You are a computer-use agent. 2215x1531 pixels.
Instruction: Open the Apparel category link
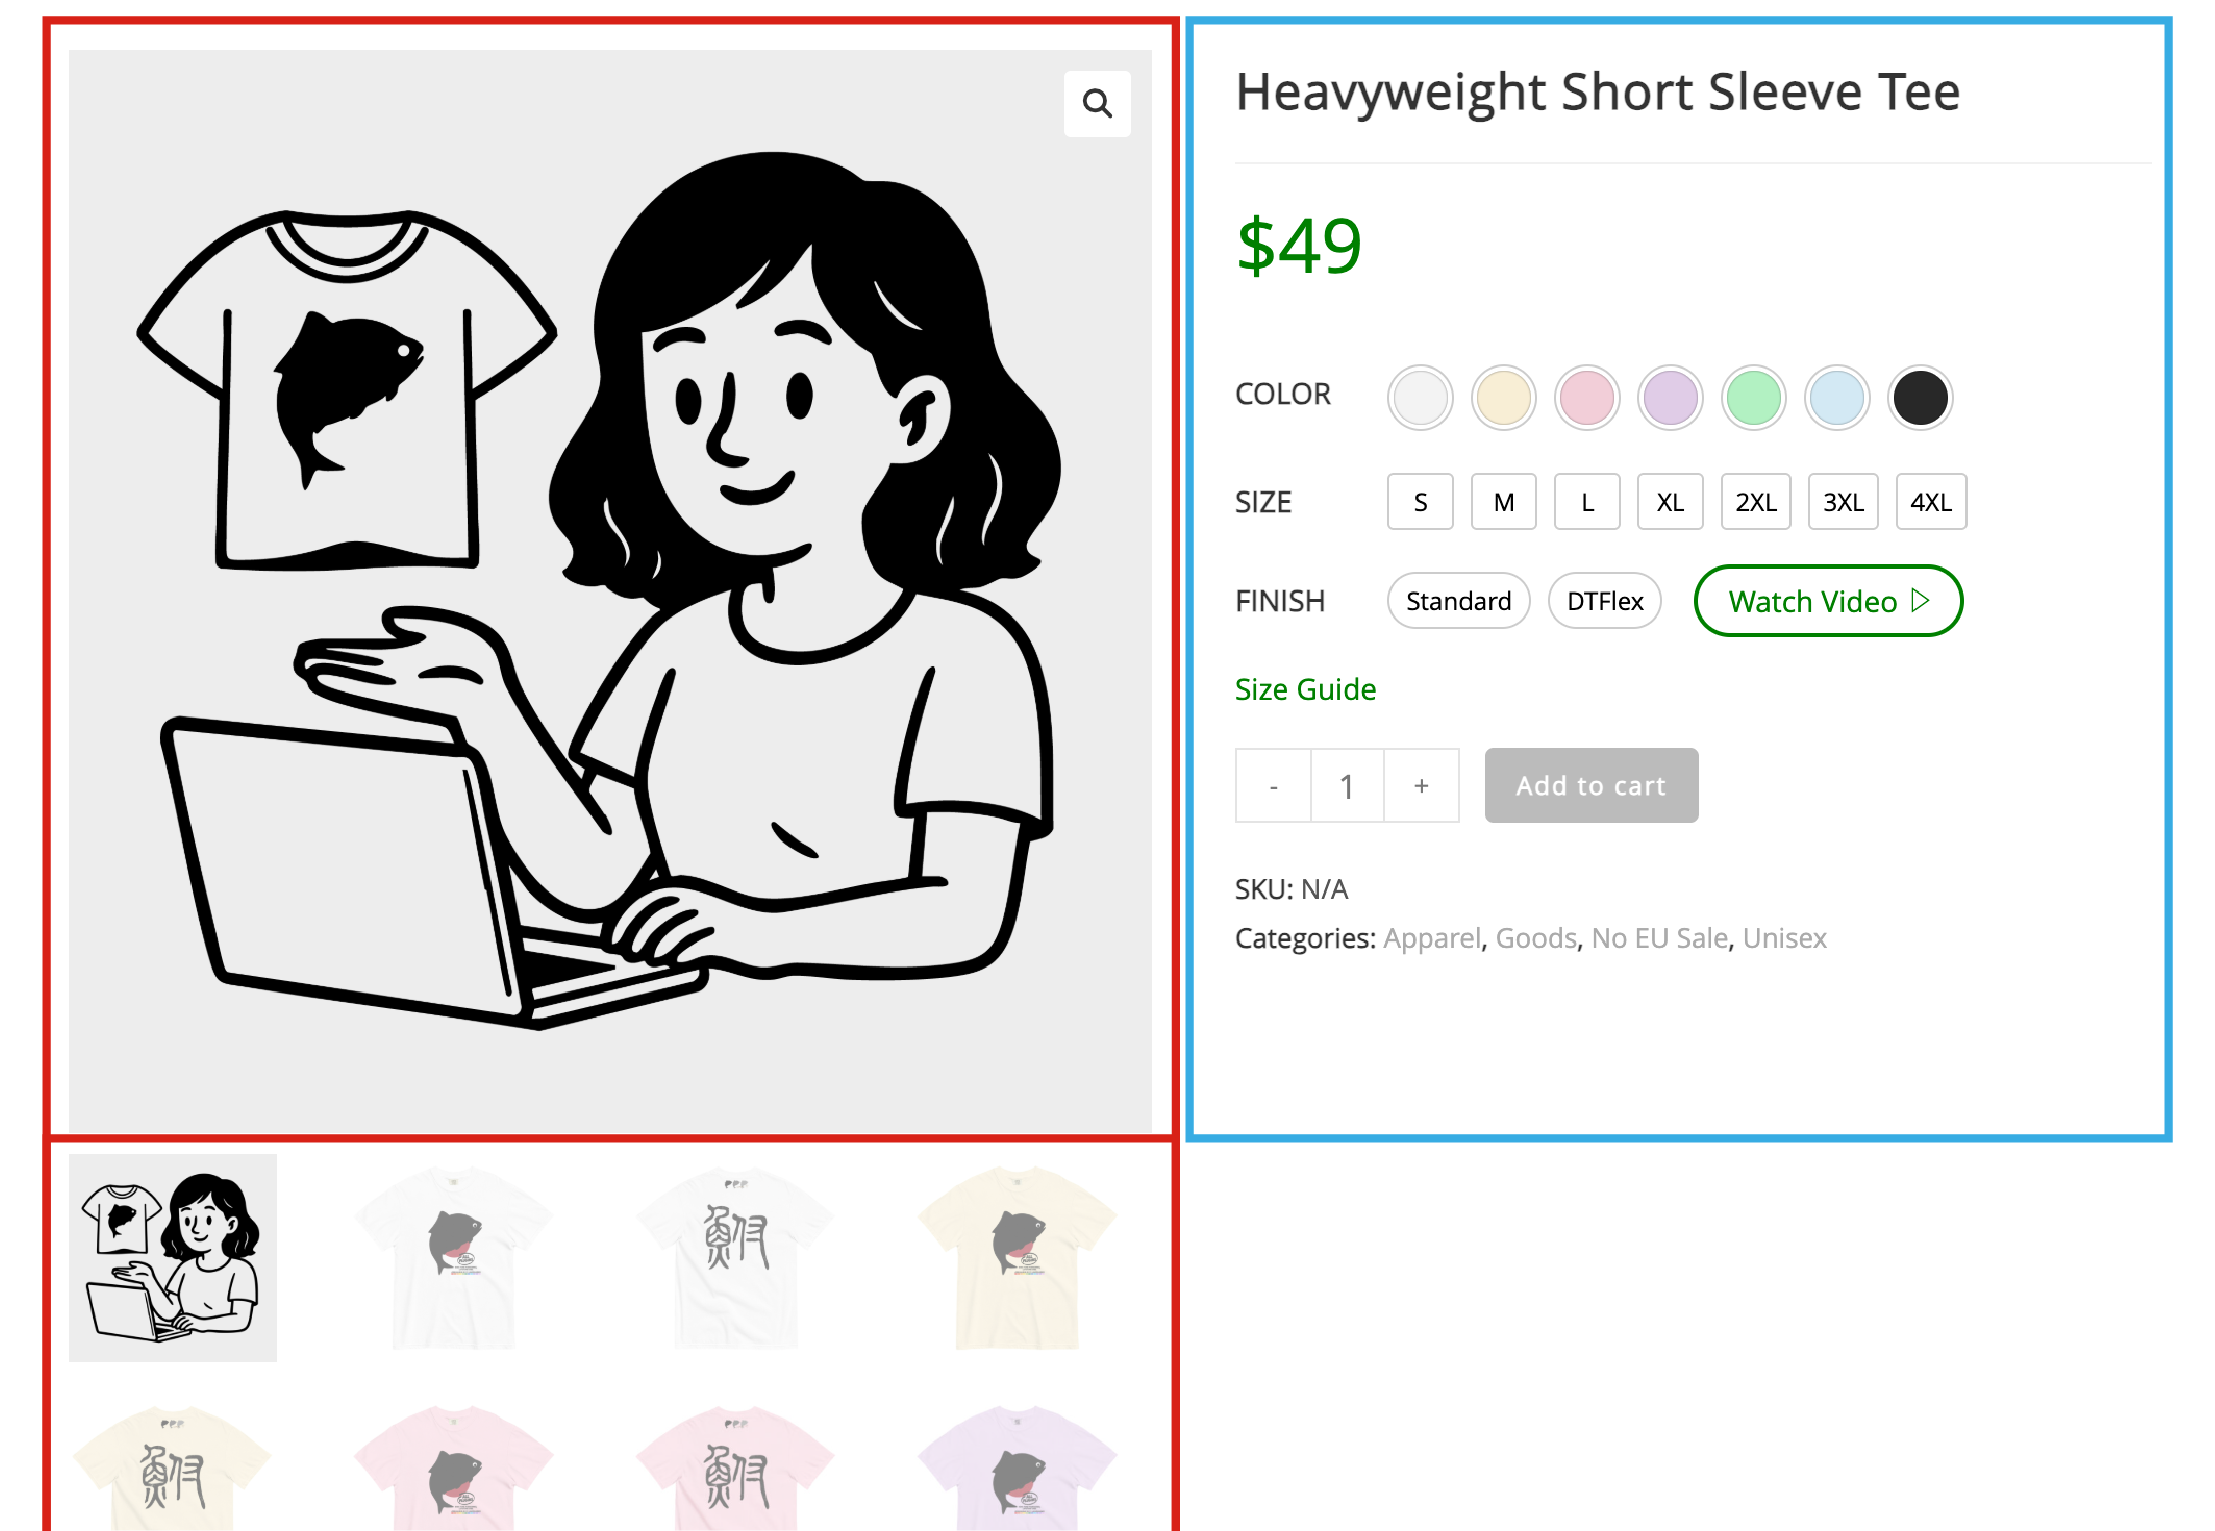[x=1431, y=938]
